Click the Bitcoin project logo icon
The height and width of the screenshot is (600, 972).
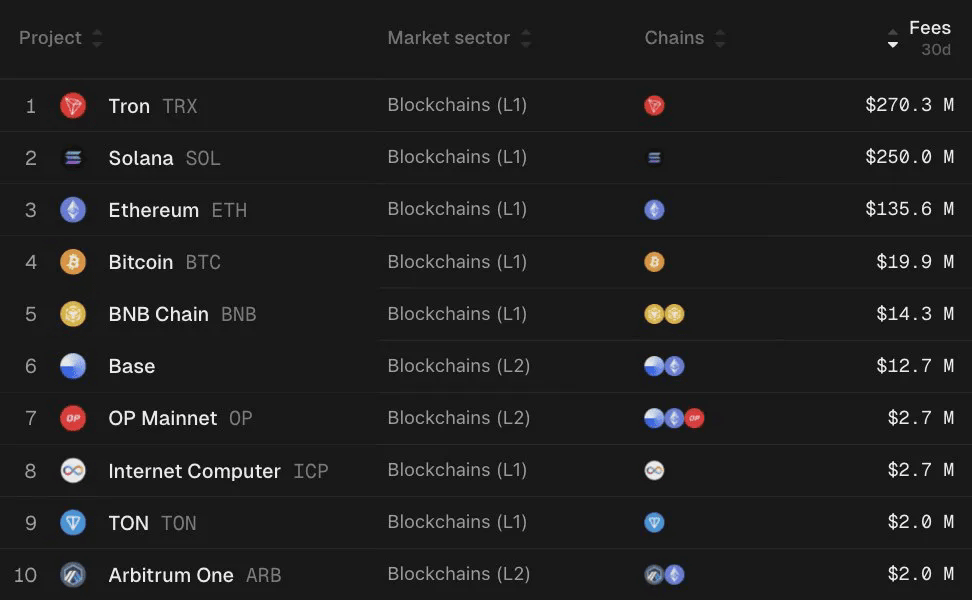point(73,262)
